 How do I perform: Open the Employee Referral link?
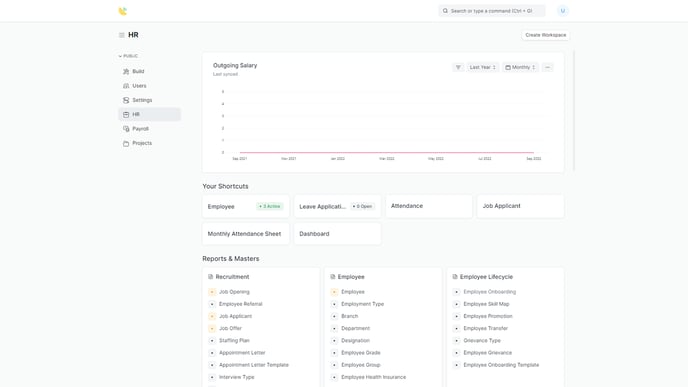240,304
